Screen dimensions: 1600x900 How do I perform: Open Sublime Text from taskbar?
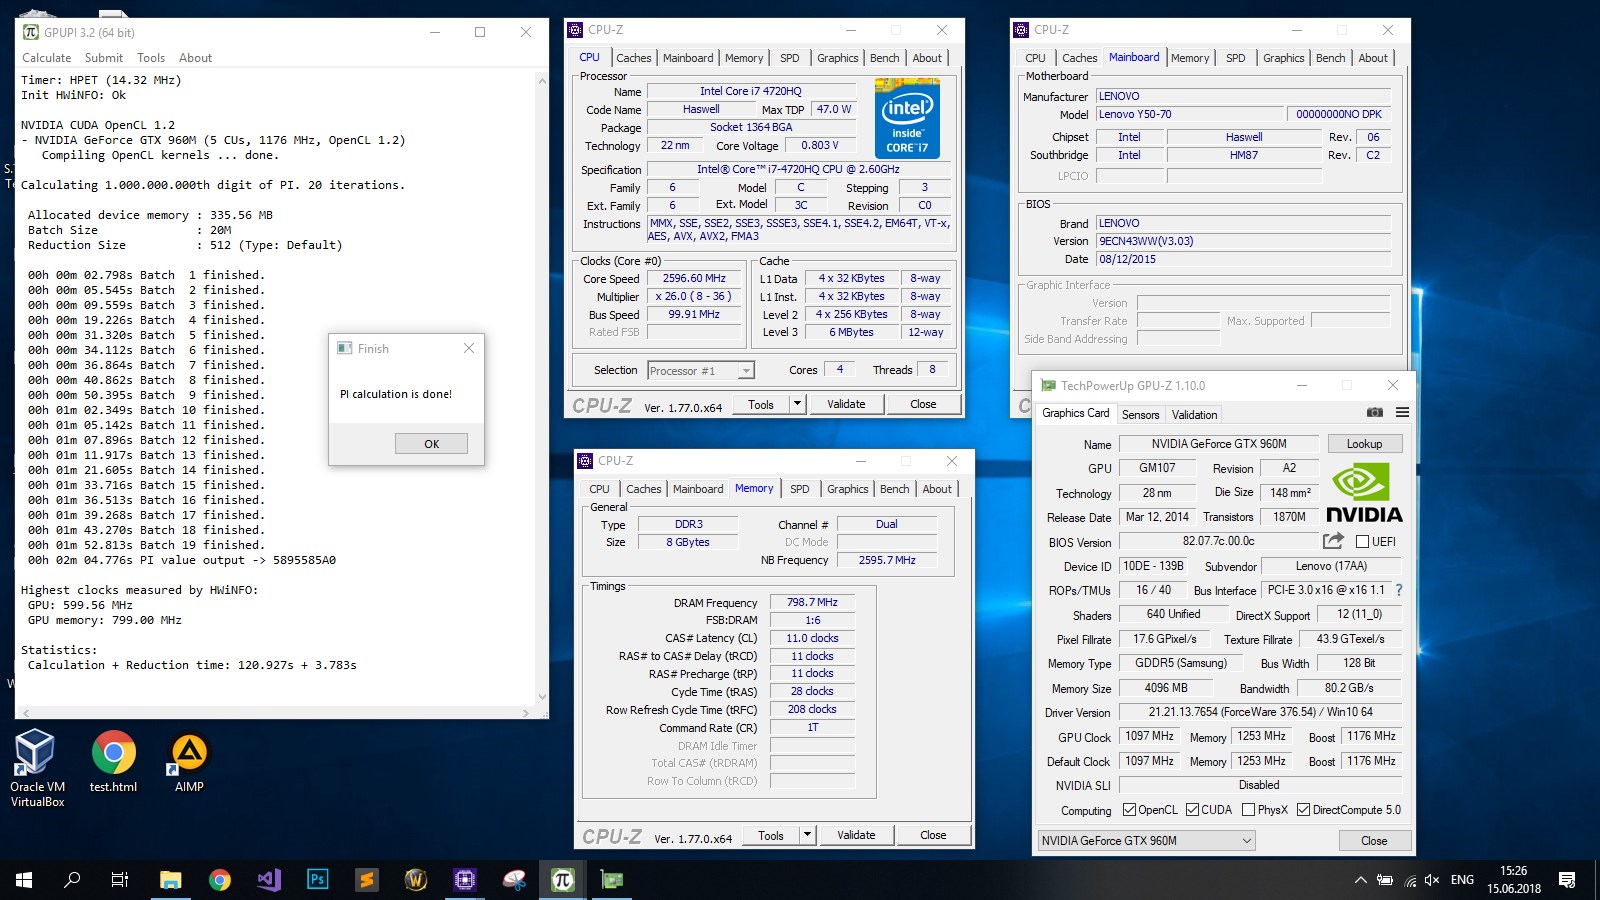[x=367, y=880]
